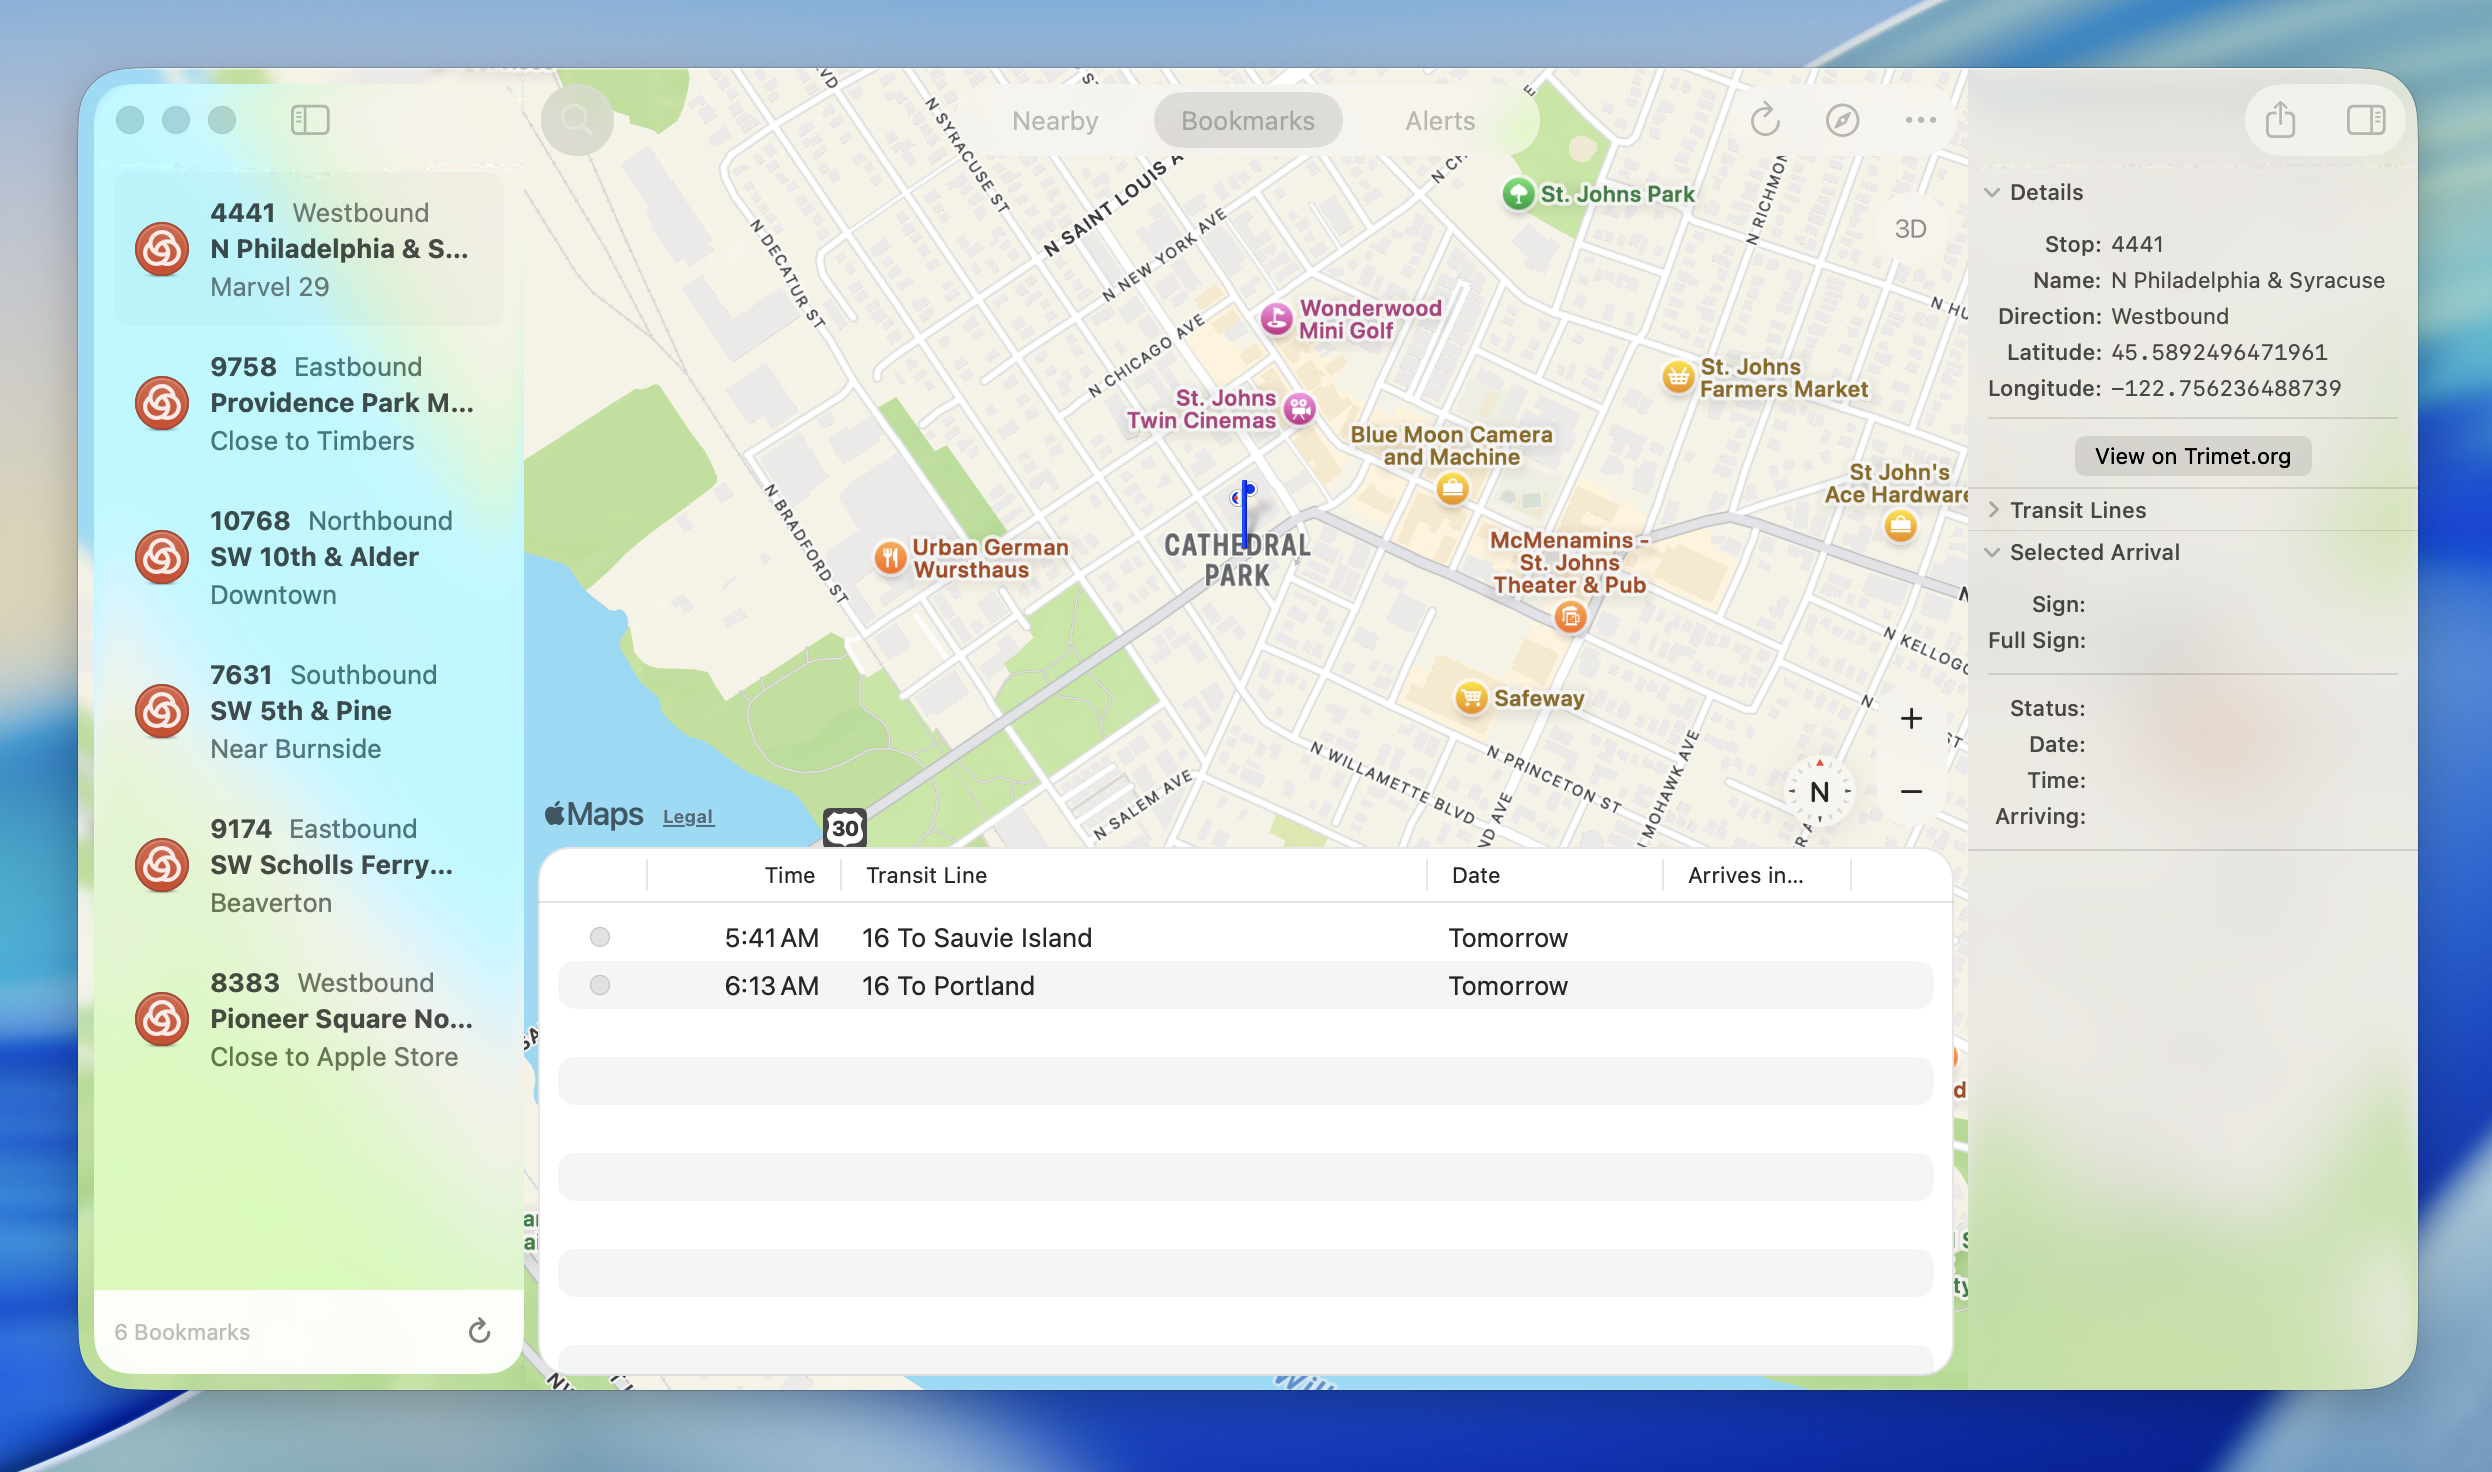This screenshot has height=1472, width=2492.
Task: Zoom out the map with minus
Action: click(1911, 791)
